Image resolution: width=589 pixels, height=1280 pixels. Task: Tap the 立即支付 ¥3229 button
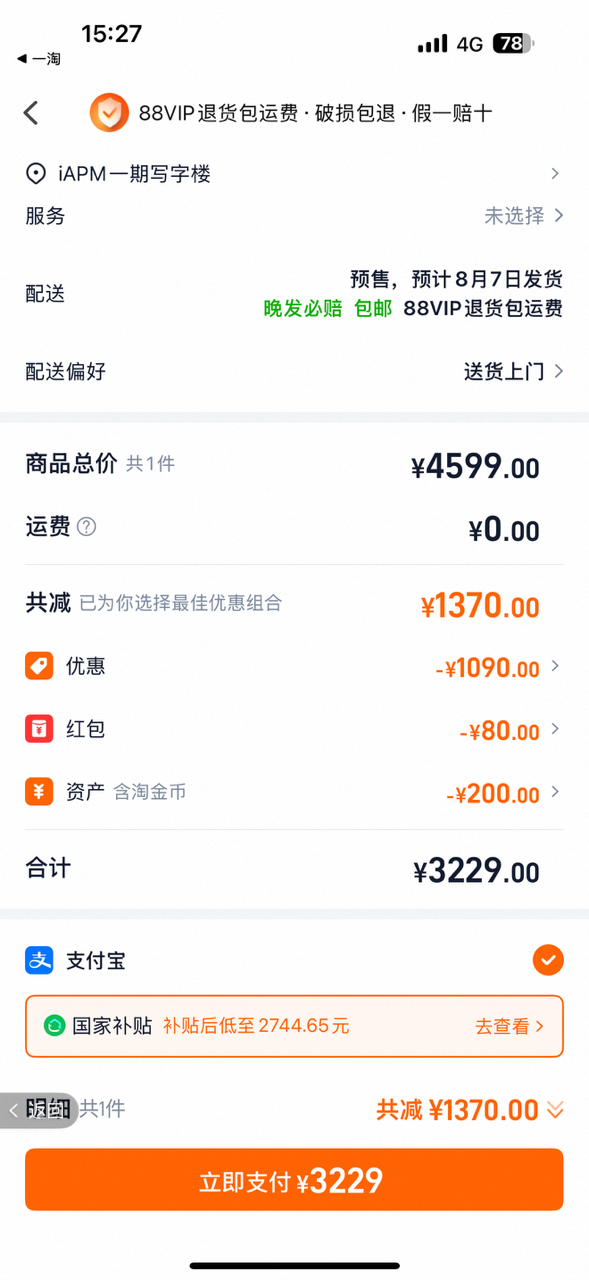point(294,1180)
